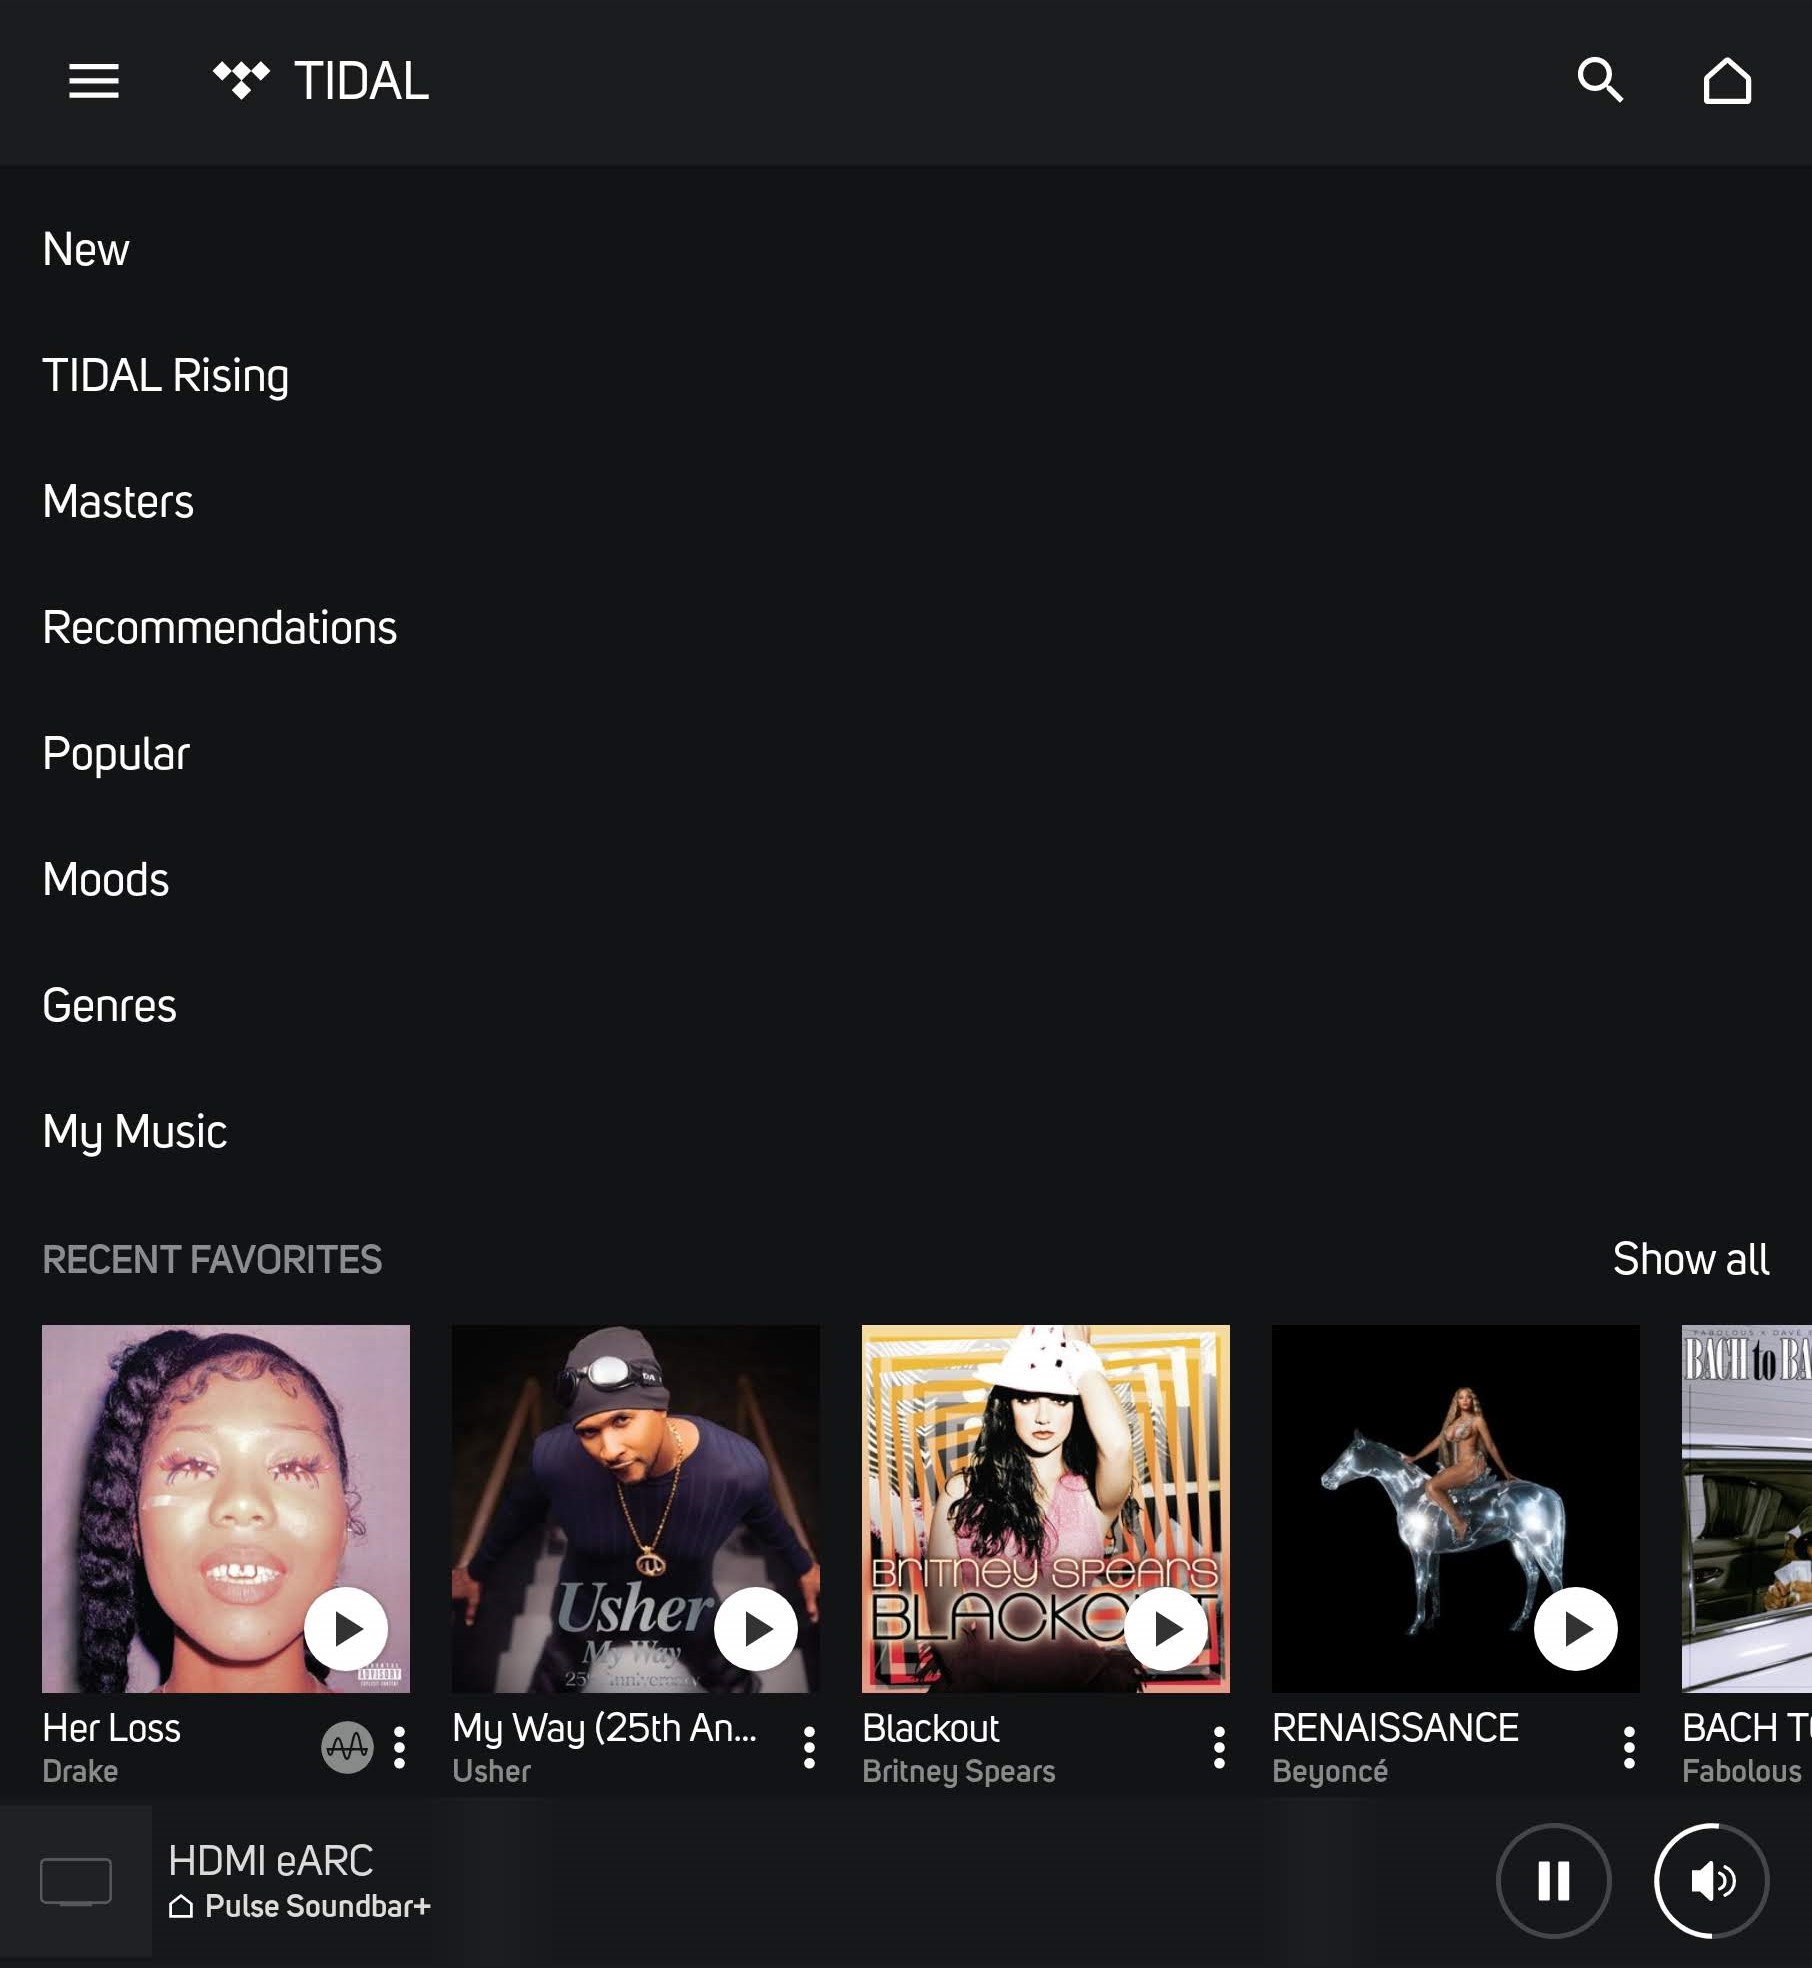Click the home icon beside Pulse Soundbar+
1812x1968 pixels.
point(181,1906)
